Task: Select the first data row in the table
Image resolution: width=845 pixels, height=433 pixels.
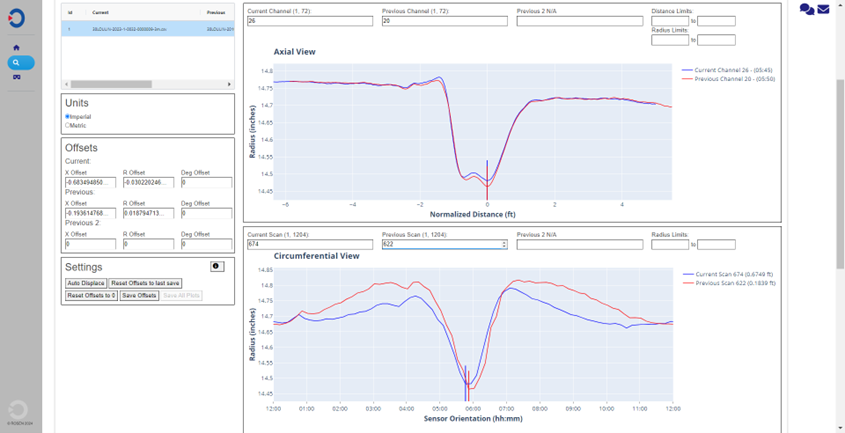Action: pos(148,29)
